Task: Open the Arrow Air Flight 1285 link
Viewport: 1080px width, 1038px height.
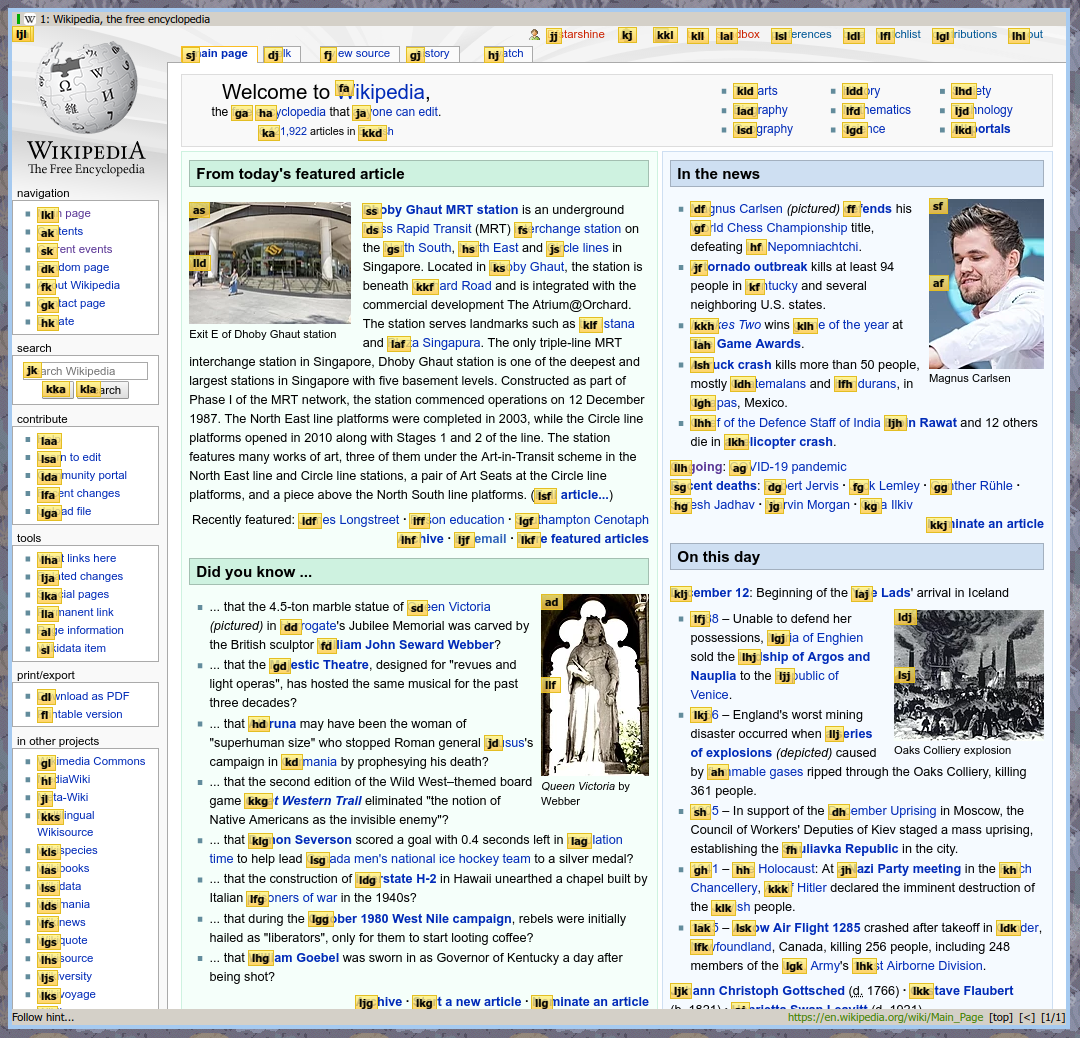Action: pyautogui.click(x=796, y=927)
